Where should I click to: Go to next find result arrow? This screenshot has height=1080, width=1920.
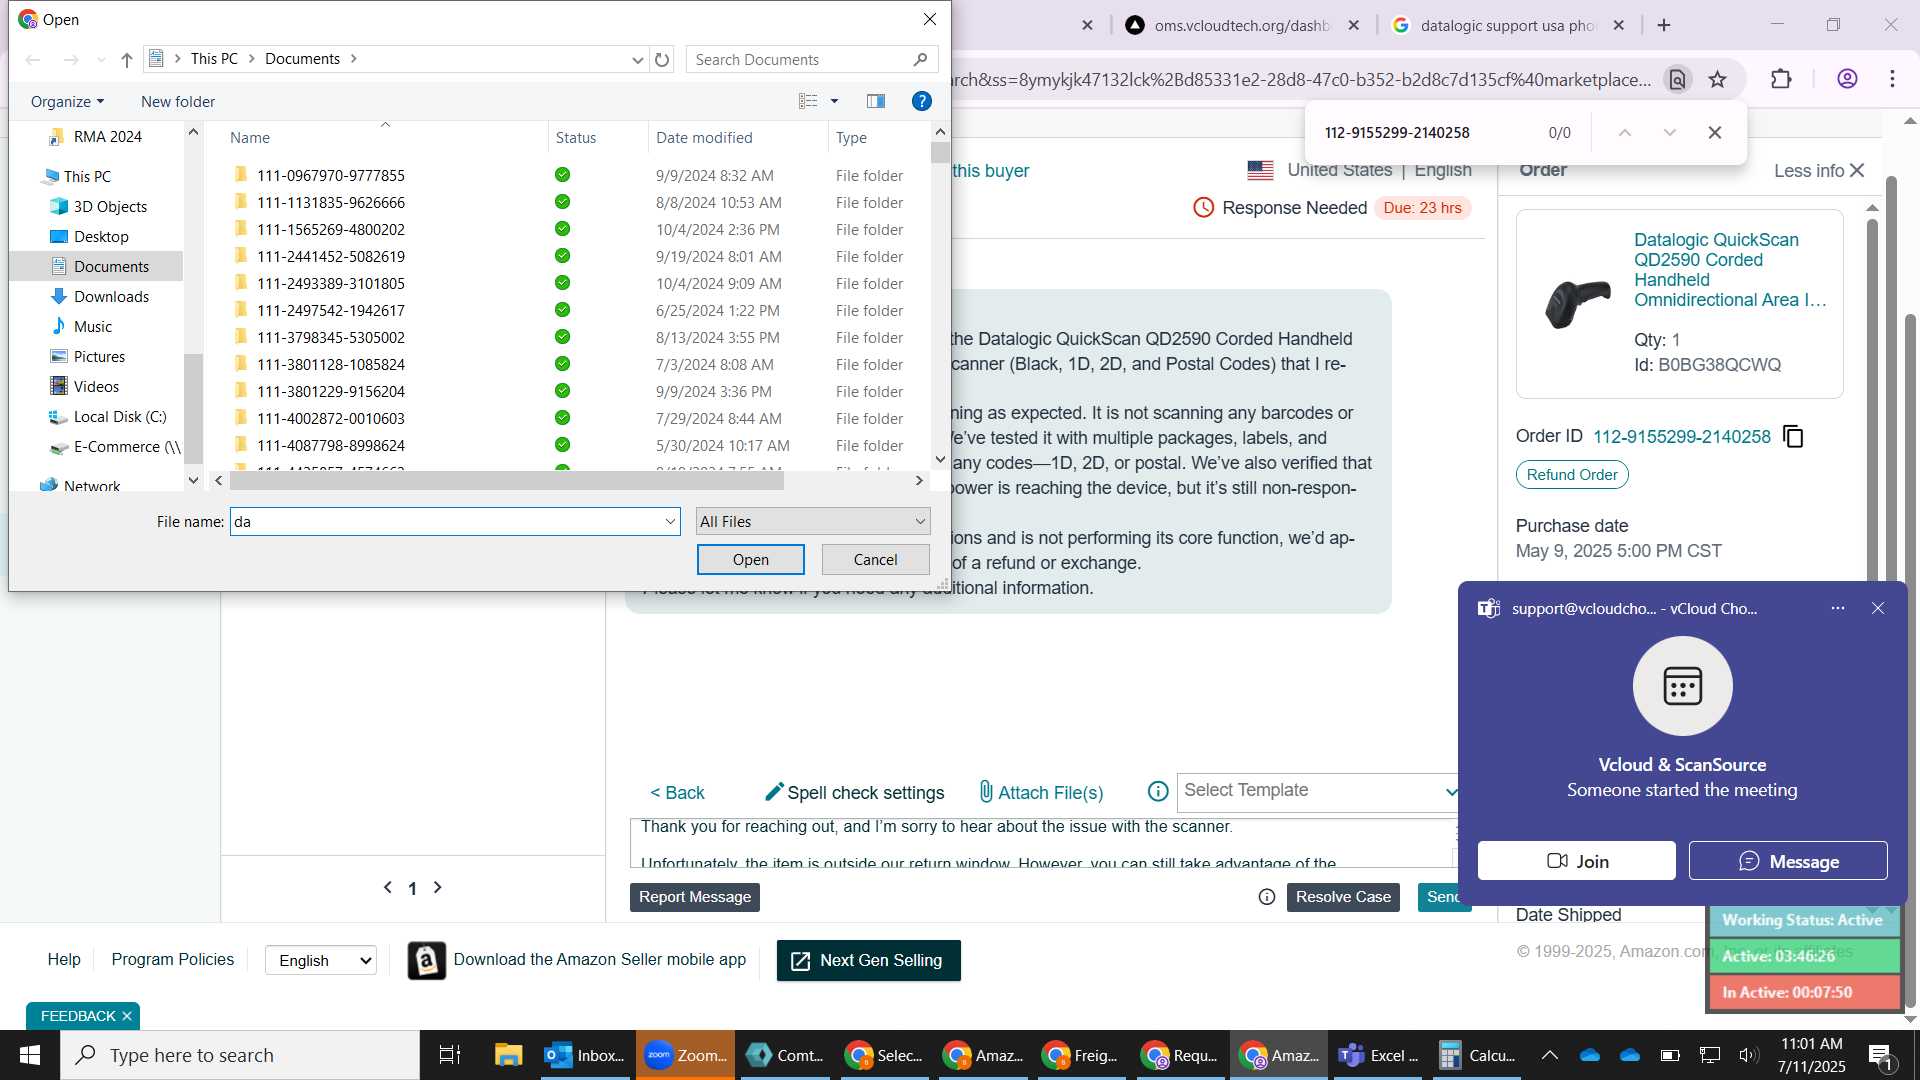pyautogui.click(x=1670, y=133)
